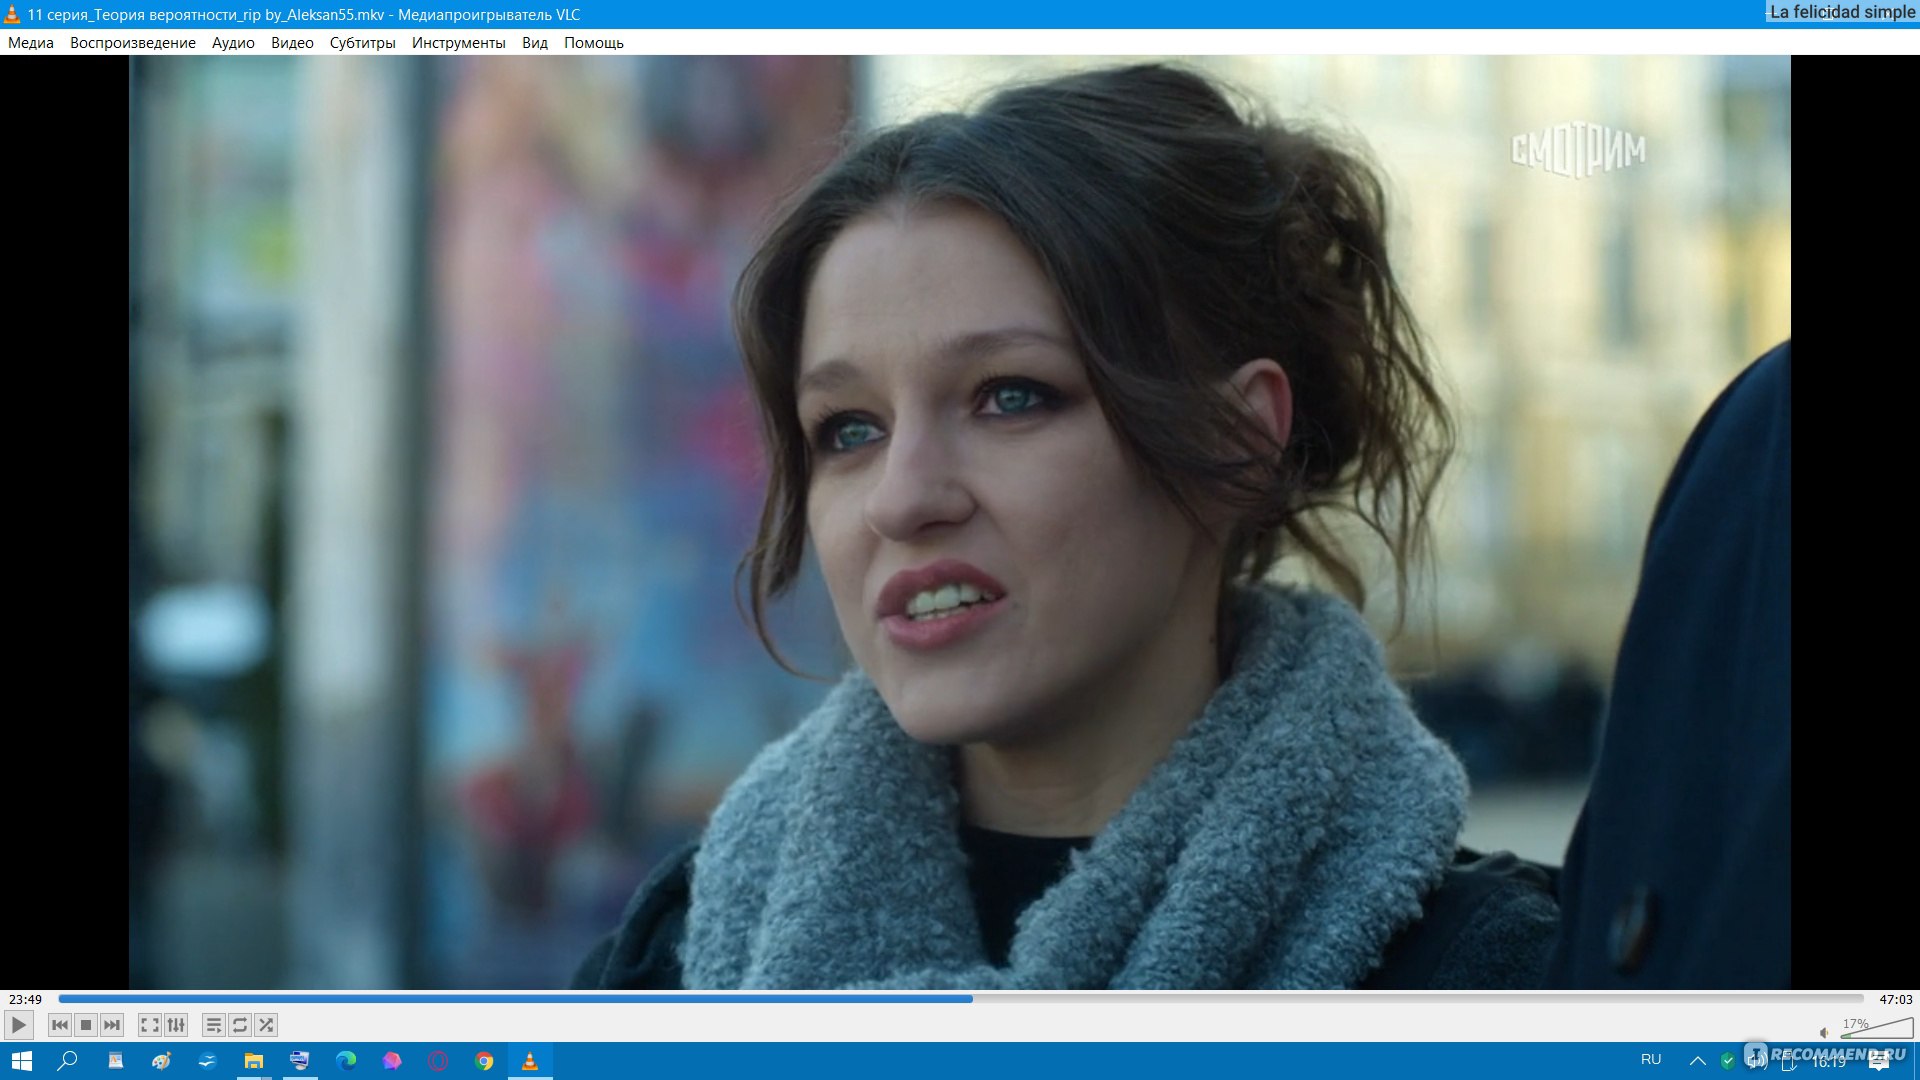Viewport: 1920px width, 1080px height.
Task: Open the Windows Start menu
Action: click(x=22, y=1061)
